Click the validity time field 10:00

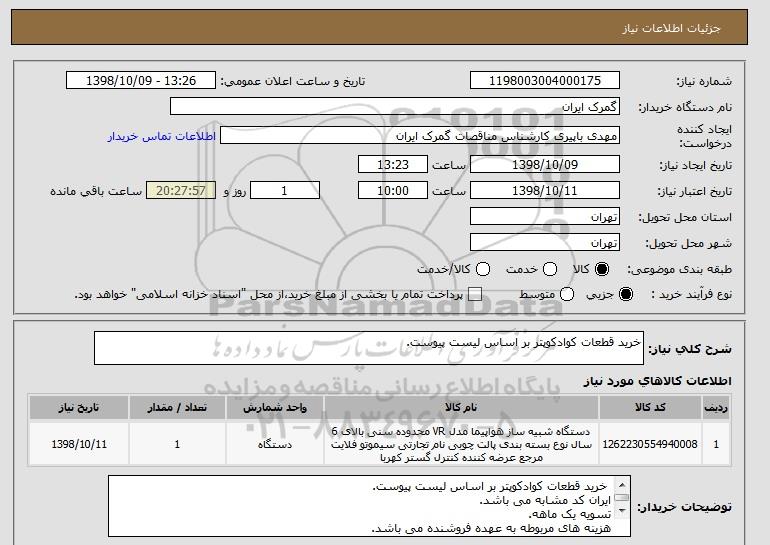(x=393, y=191)
